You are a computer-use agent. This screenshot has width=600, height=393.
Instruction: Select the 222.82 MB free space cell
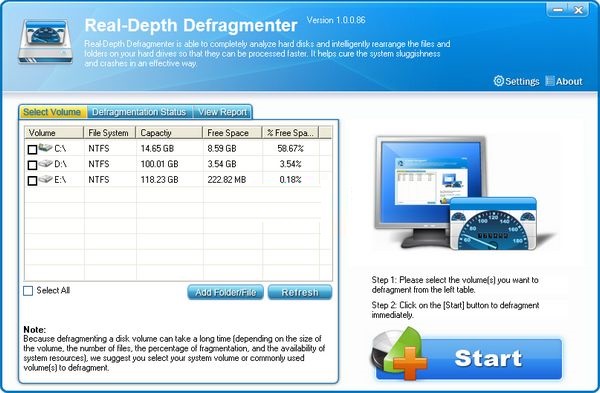coord(227,180)
